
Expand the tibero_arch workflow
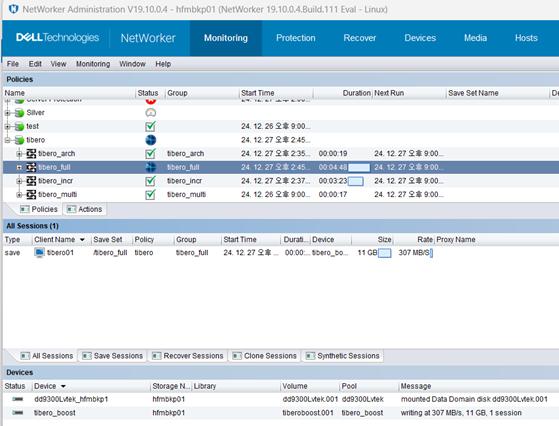[x=19, y=154]
